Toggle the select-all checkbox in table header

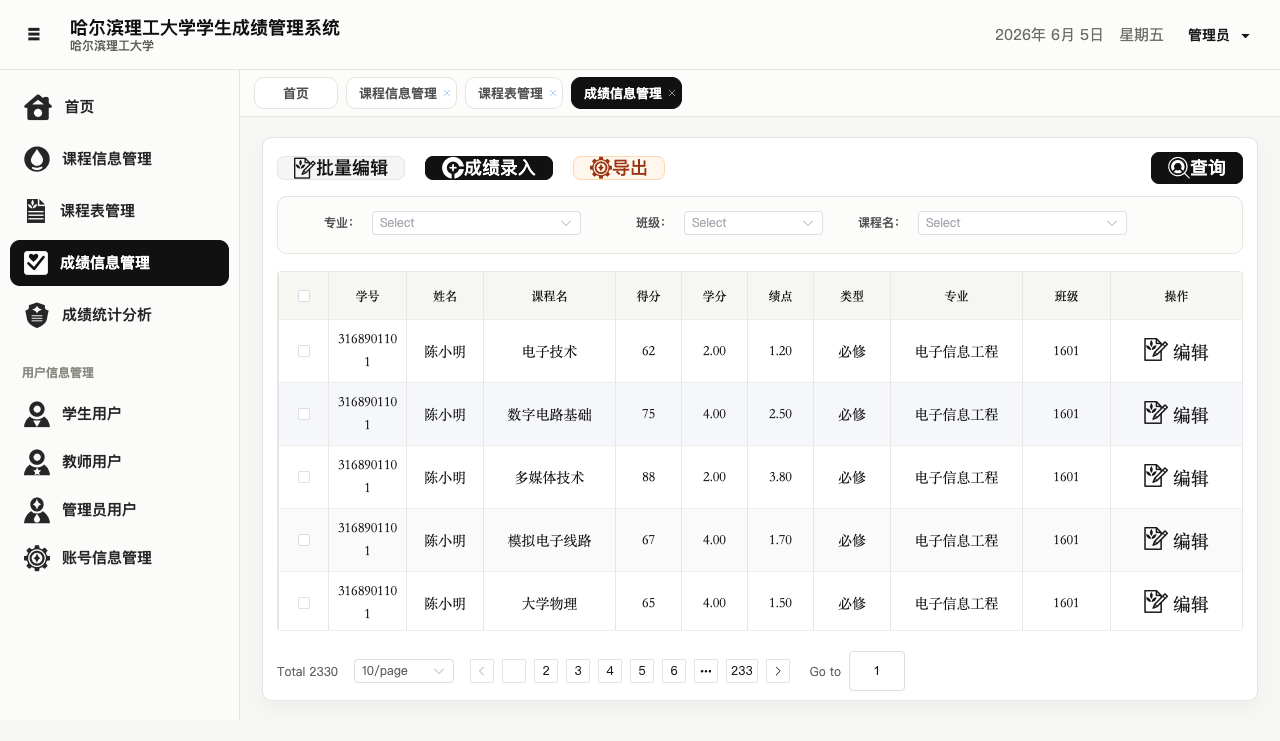tap(304, 296)
